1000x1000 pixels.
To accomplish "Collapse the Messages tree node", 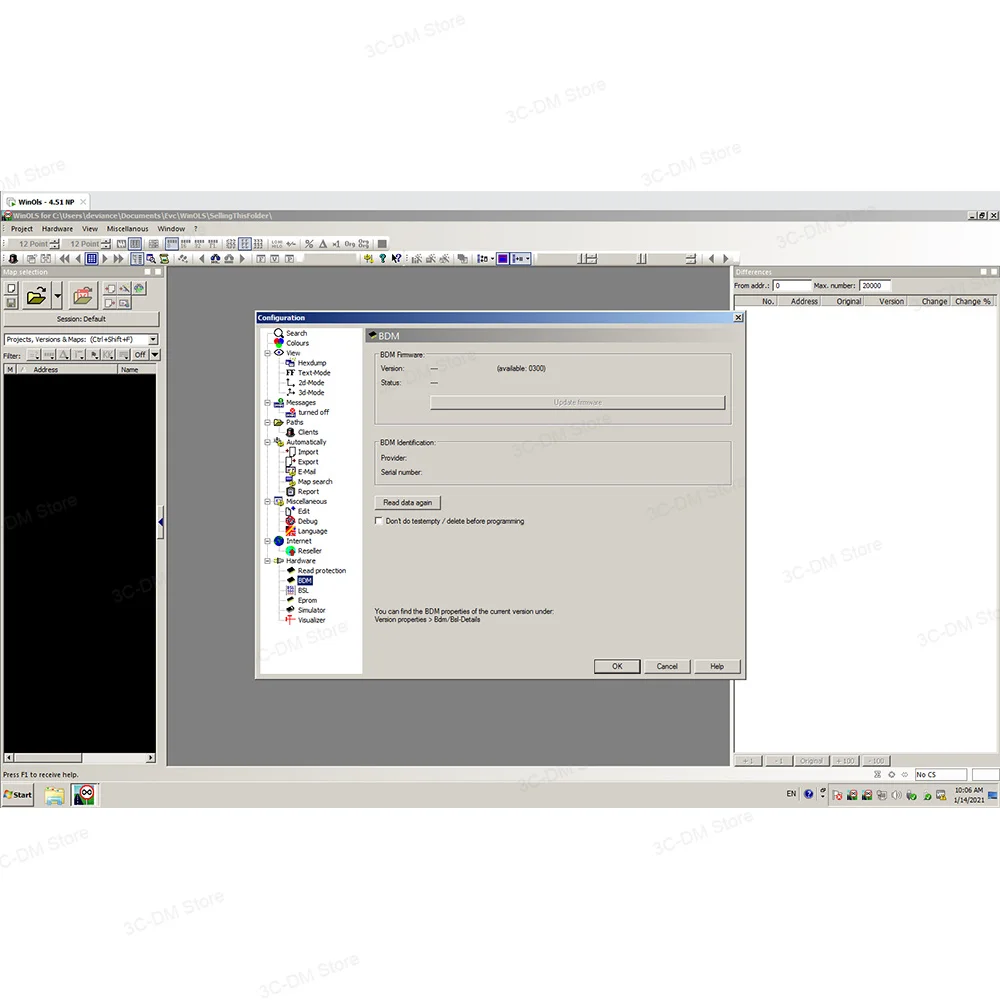I will click(268, 402).
